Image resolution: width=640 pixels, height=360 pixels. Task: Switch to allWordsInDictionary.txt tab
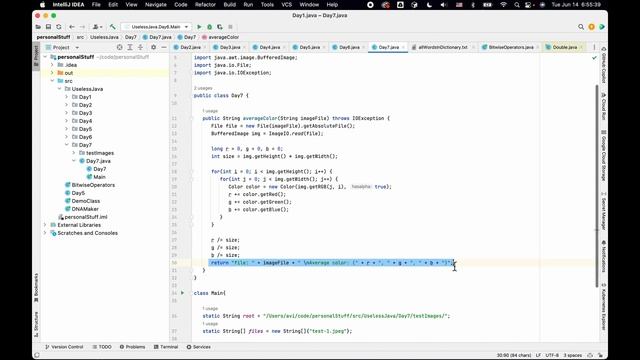coord(442,47)
